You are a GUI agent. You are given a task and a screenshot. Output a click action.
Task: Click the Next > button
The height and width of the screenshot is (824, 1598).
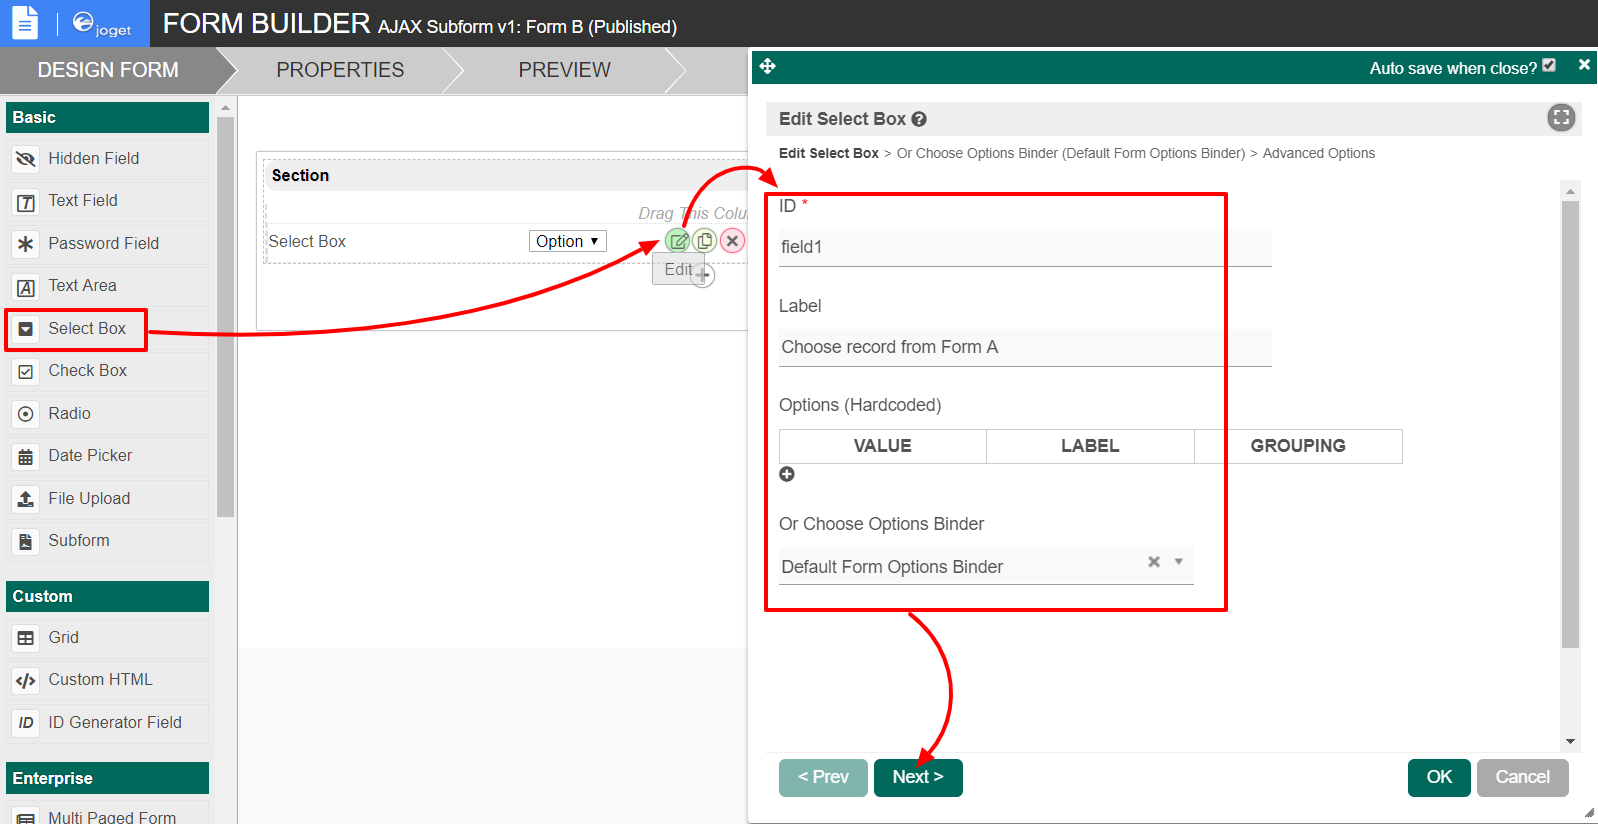[x=917, y=777]
